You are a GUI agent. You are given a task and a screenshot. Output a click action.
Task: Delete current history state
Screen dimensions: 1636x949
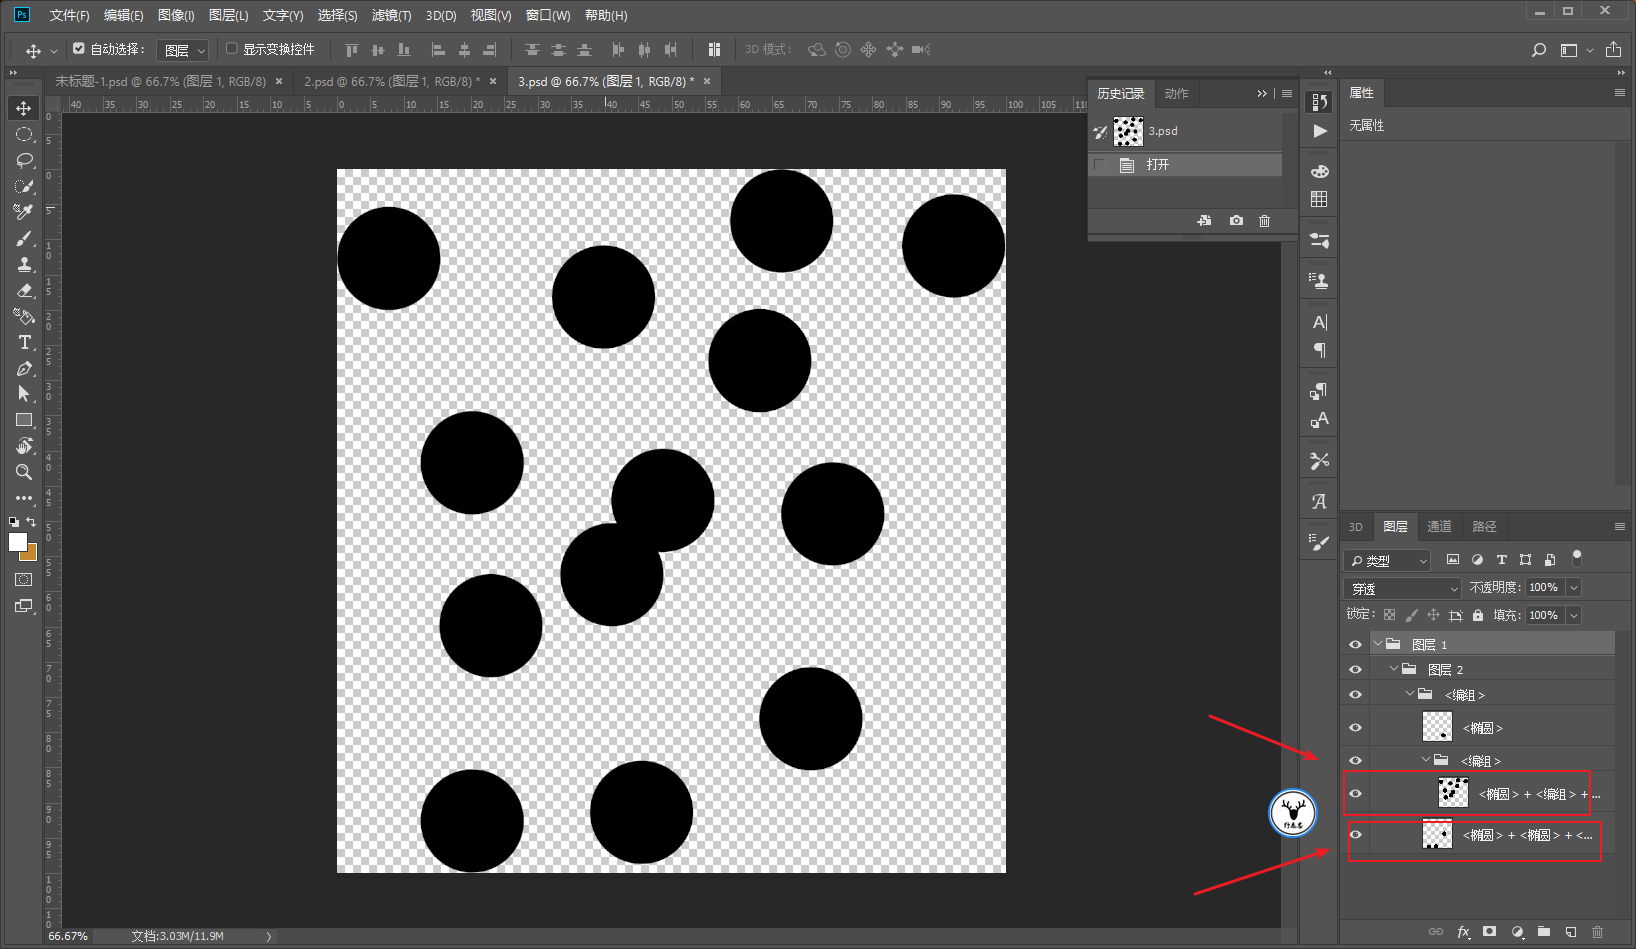coord(1264,220)
